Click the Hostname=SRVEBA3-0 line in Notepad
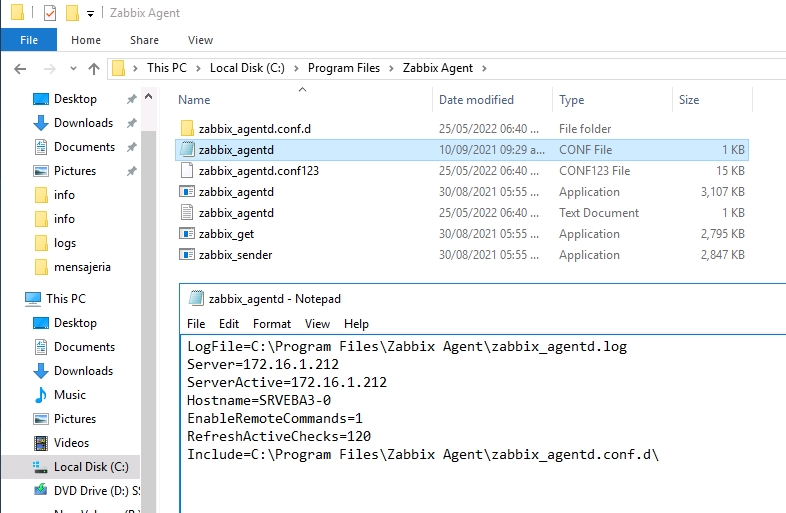Image resolution: width=786 pixels, height=513 pixels. tap(259, 401)
